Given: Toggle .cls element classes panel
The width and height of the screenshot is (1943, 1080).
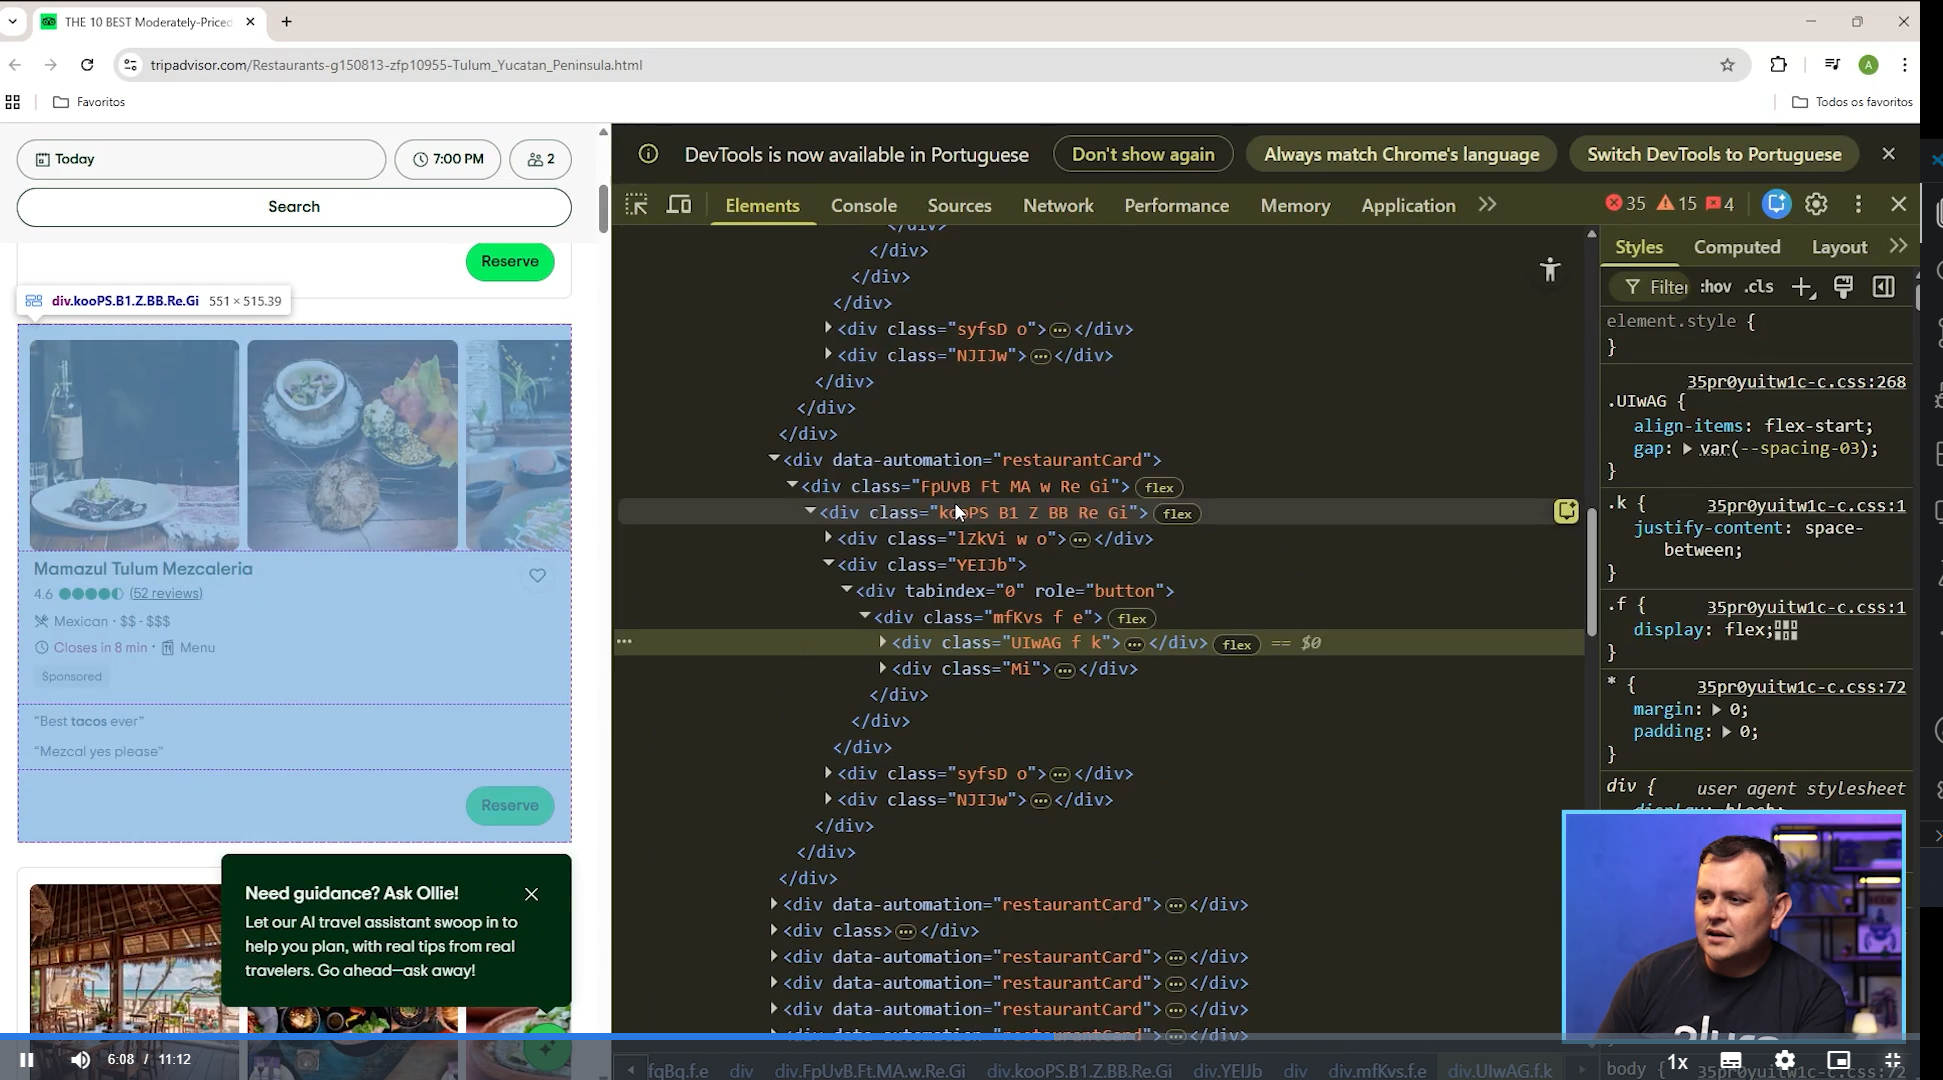Looking at the screenshot, I should tap(1759, 288).
